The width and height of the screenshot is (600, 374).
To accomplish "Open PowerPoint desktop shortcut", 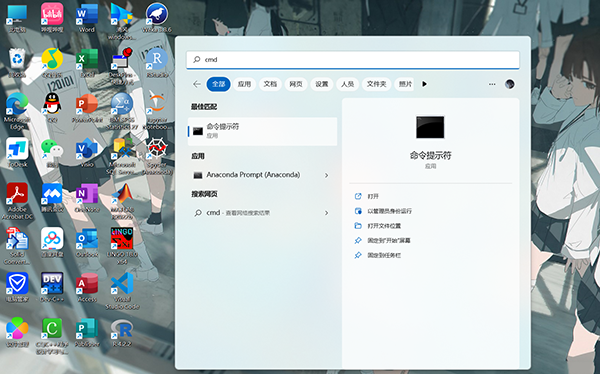I will click(x=87, y=107).
